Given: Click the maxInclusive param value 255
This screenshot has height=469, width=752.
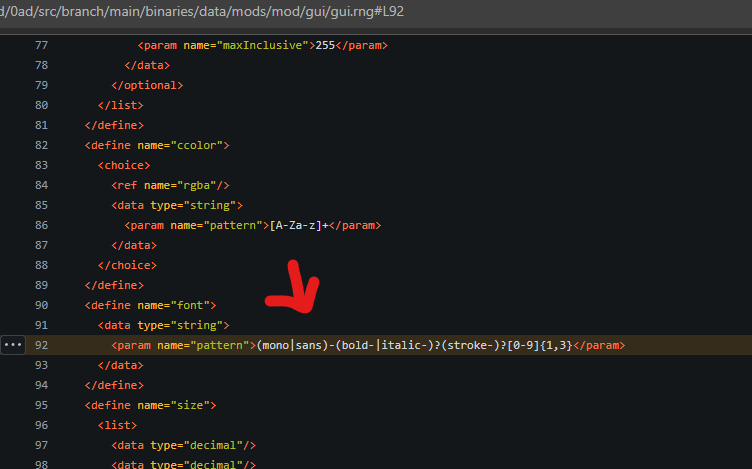Looking at the screenshot, I should (x=325, y=45).
